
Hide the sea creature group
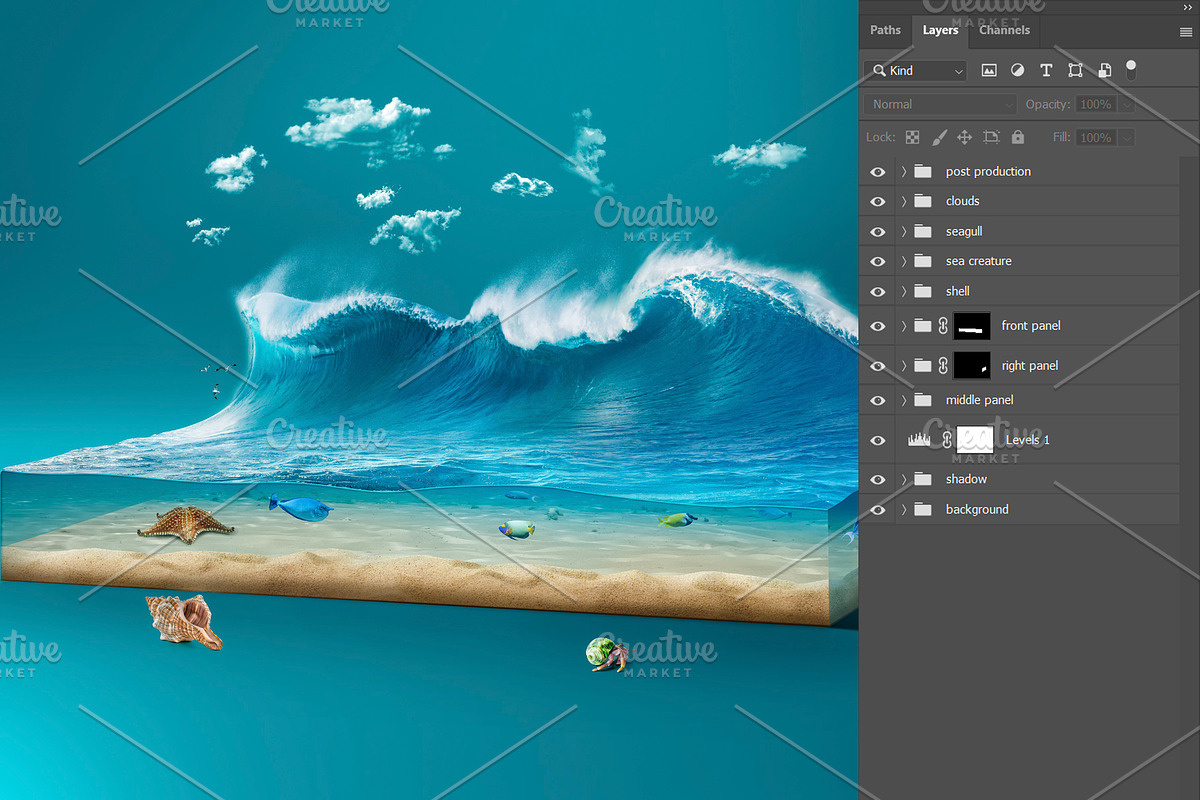(878, 262)
